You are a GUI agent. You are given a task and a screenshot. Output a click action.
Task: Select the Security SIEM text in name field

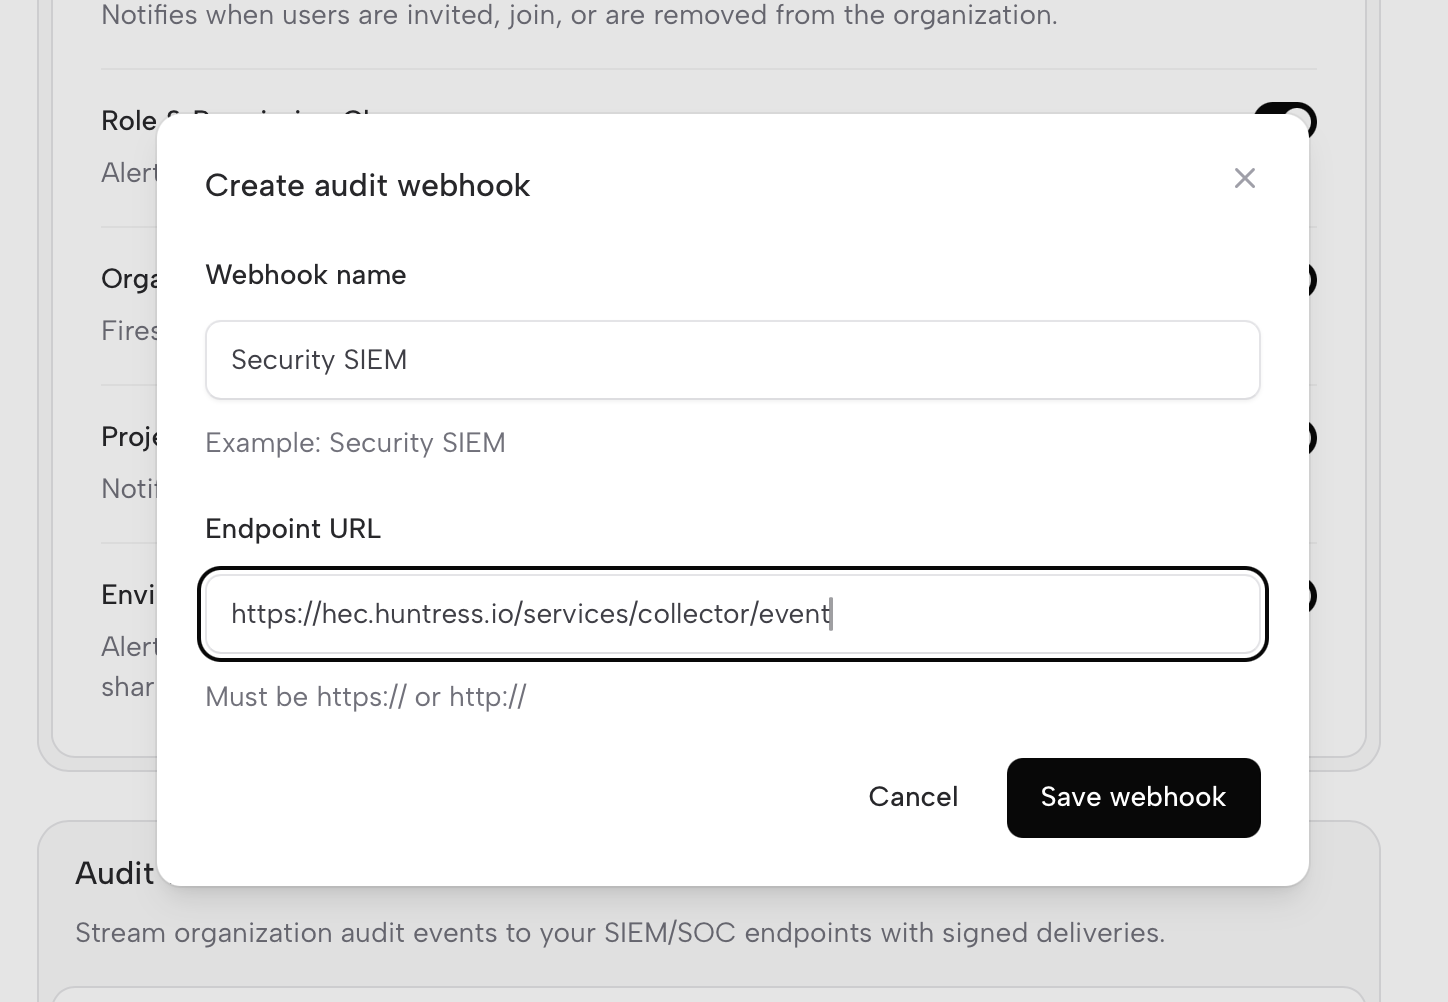(x=318, y=360)
